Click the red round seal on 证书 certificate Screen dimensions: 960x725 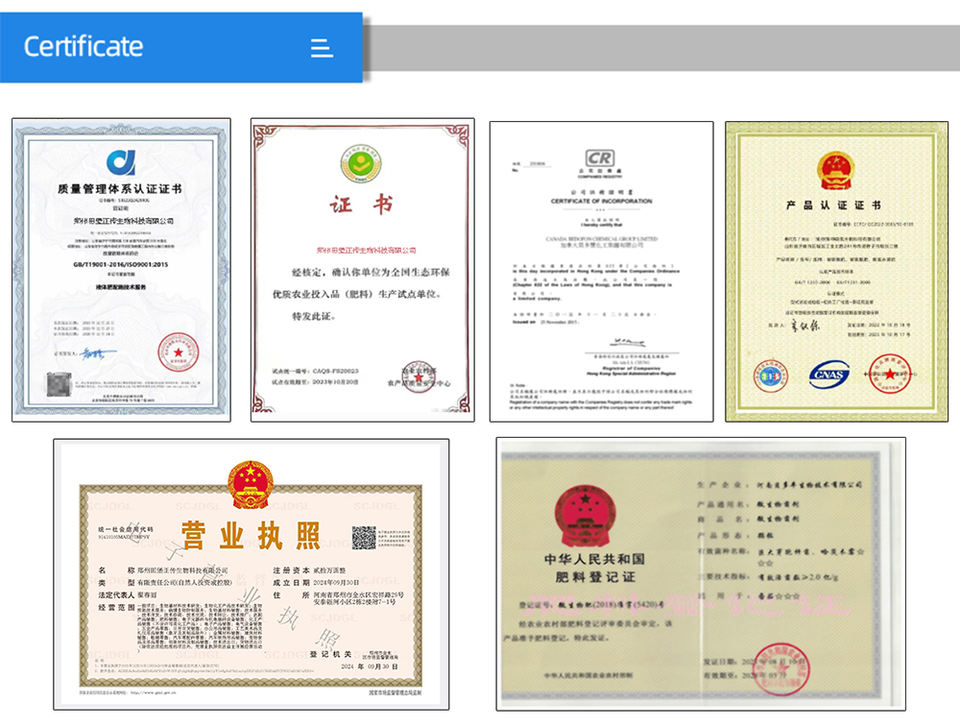pos(418,377)
